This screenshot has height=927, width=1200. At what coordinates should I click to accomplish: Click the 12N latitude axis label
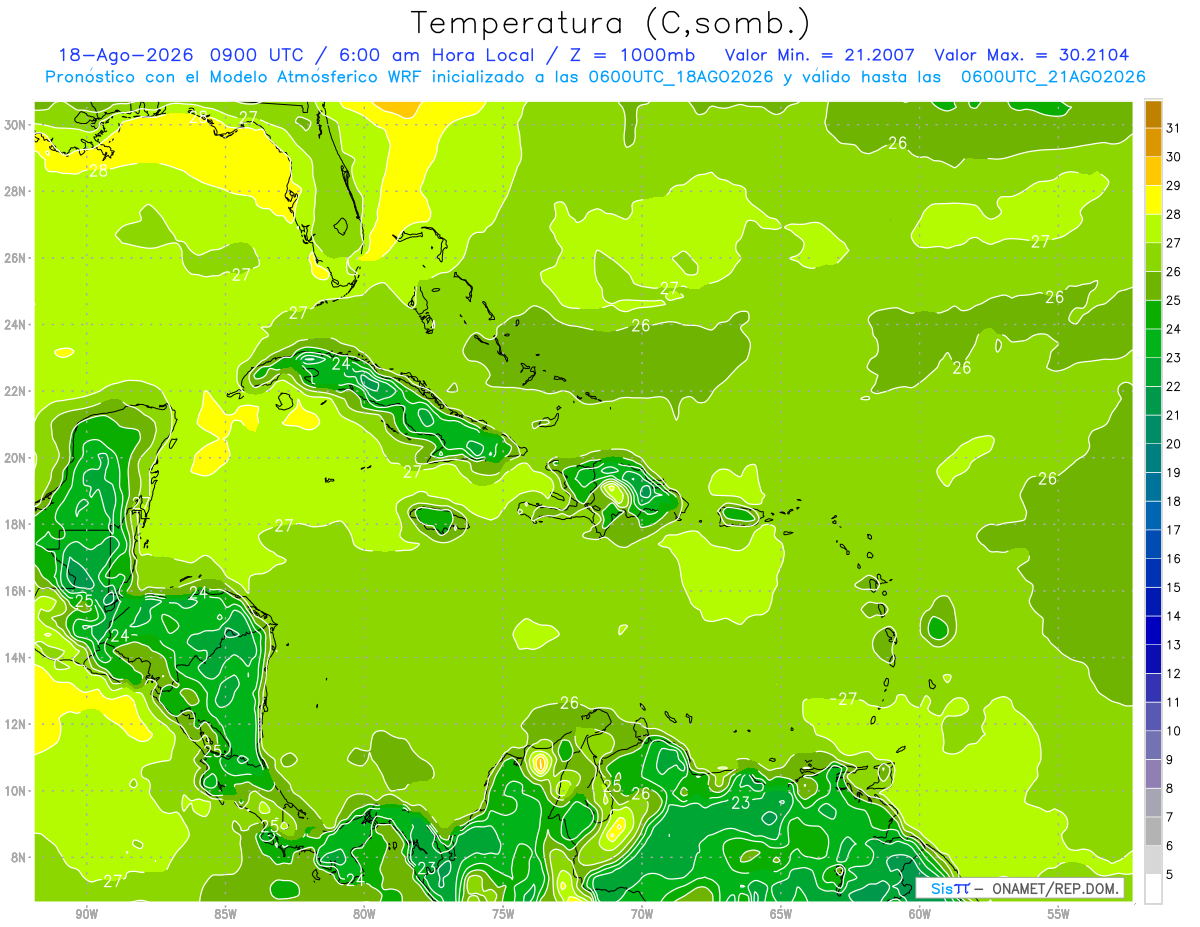15,724
